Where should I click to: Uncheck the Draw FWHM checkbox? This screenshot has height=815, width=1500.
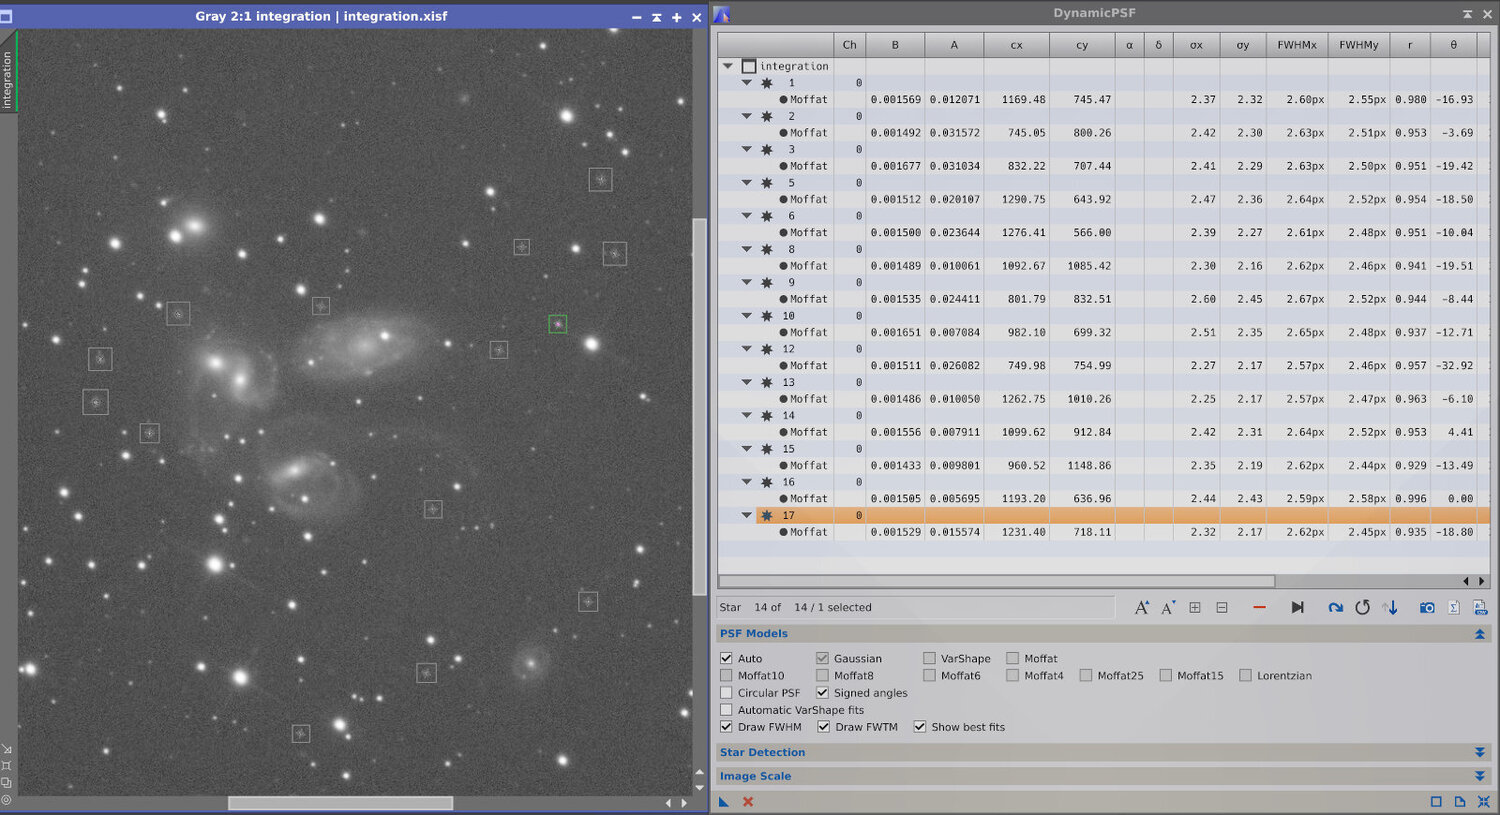tap(726, 727)
